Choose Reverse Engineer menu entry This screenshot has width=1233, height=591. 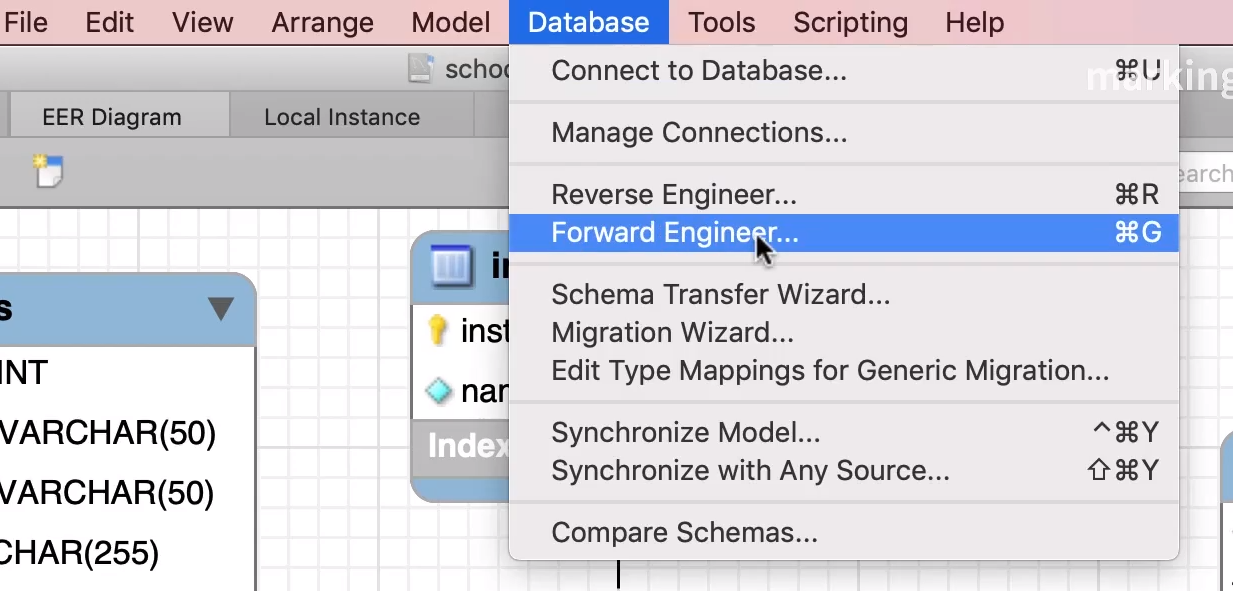(673, 194)
